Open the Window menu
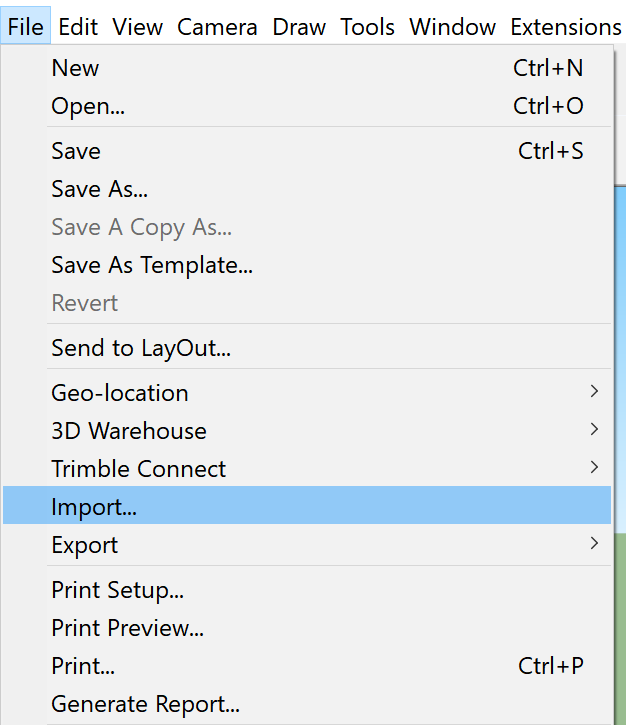626x725 pixels. (452, 27)
